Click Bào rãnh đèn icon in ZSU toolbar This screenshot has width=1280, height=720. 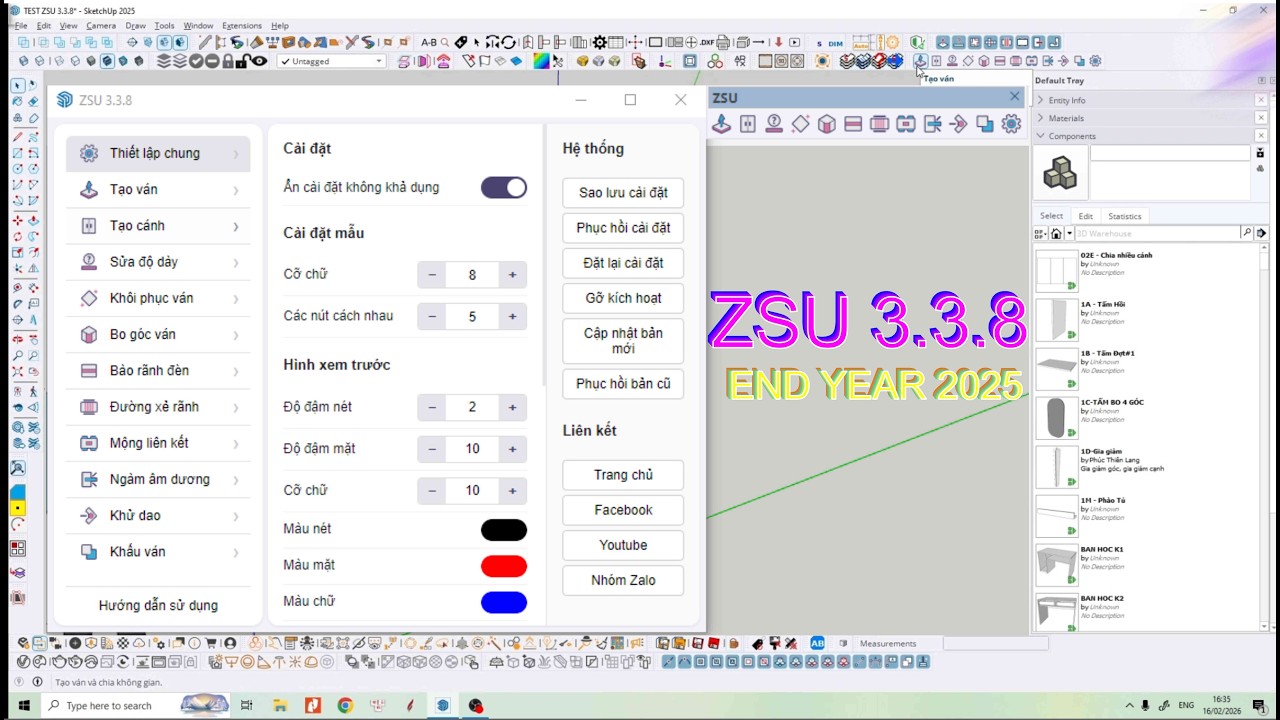853,124
